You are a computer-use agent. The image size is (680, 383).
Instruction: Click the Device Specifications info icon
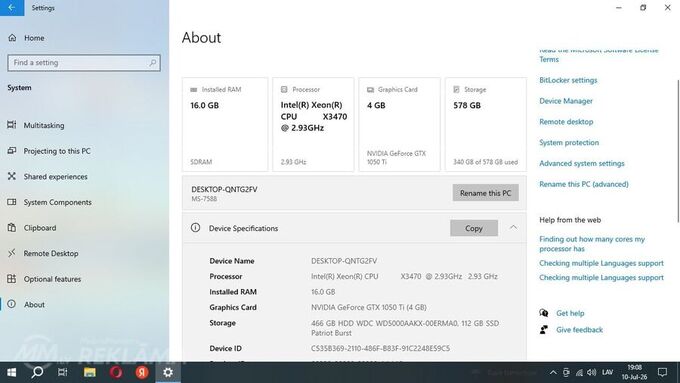click(x=196, y=228)
